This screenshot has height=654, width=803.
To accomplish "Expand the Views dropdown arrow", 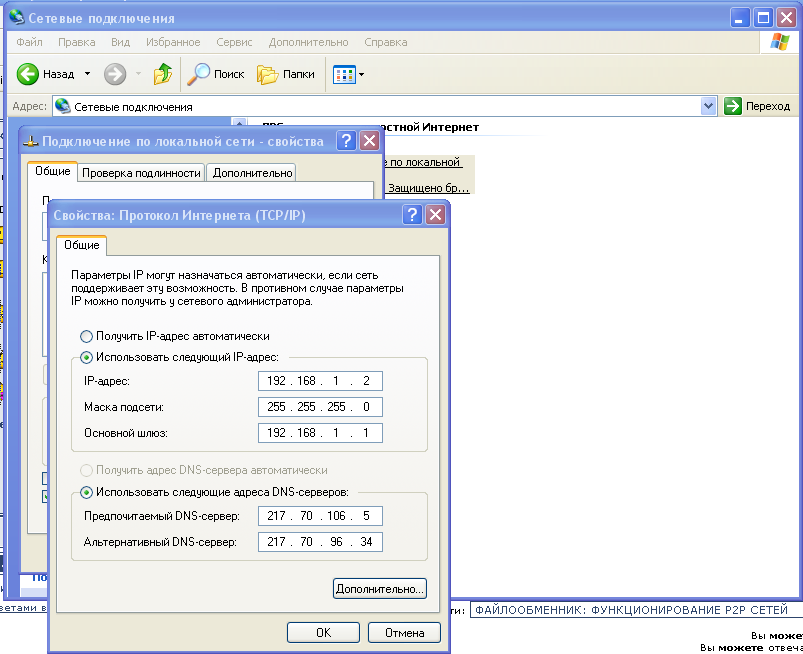I will [362, 74].
